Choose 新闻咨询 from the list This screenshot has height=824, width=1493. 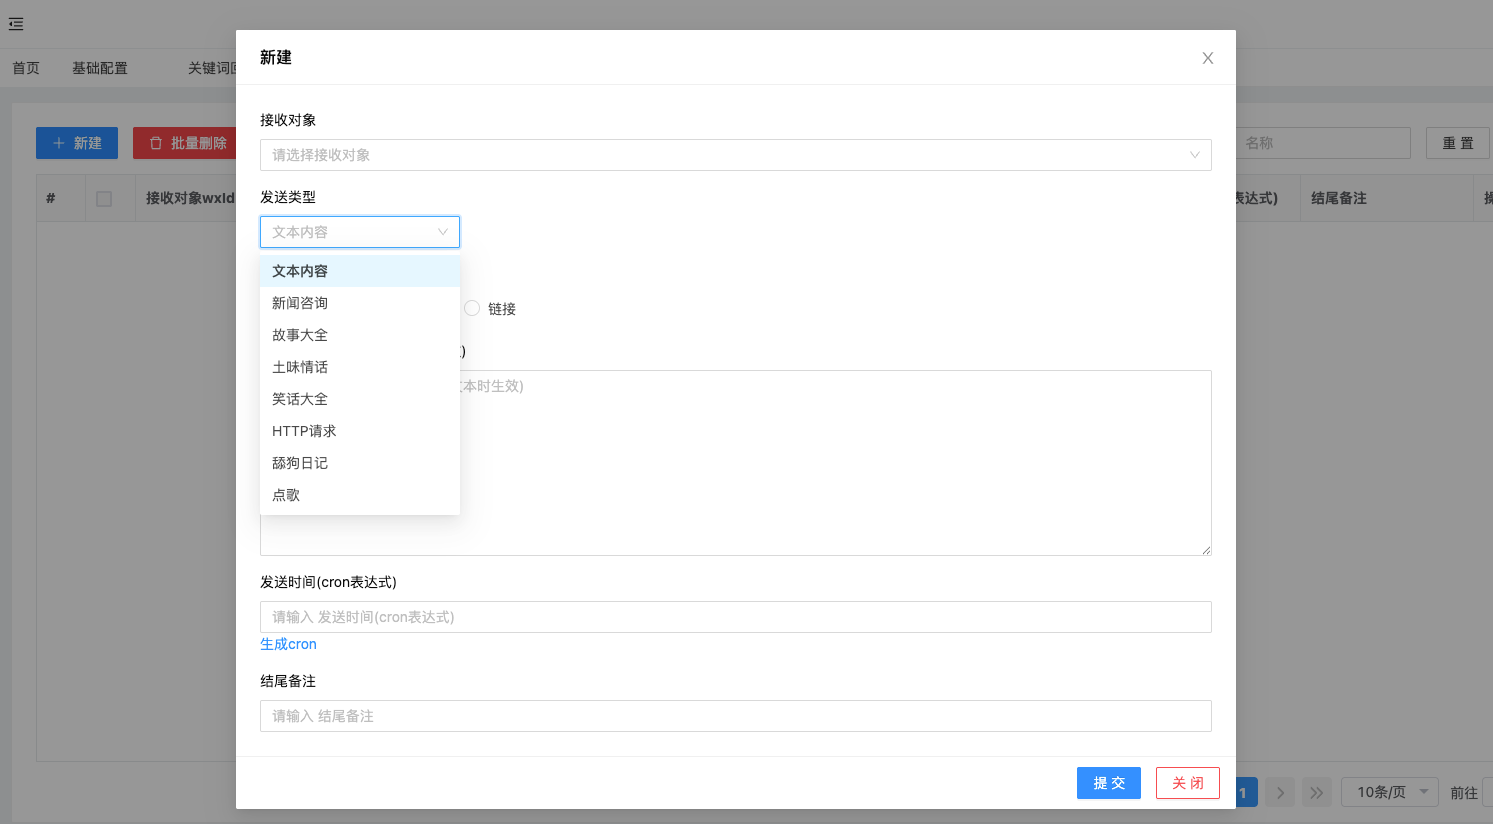point(300,303)
